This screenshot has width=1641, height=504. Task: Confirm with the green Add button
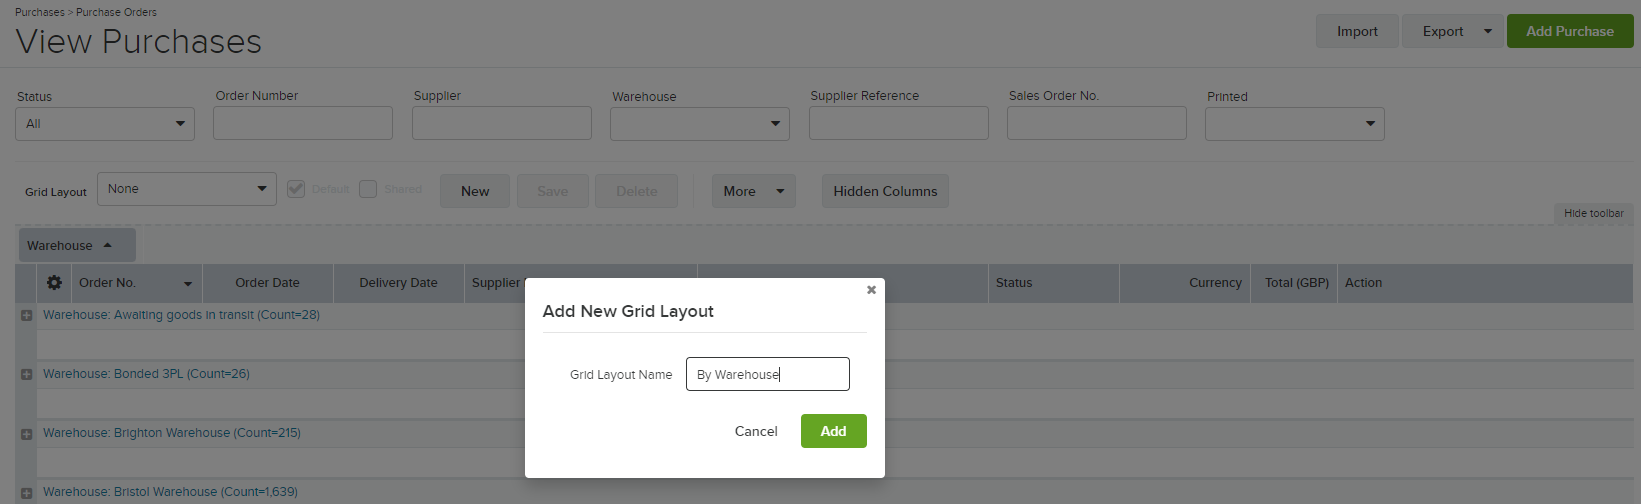tap(834, 431)
